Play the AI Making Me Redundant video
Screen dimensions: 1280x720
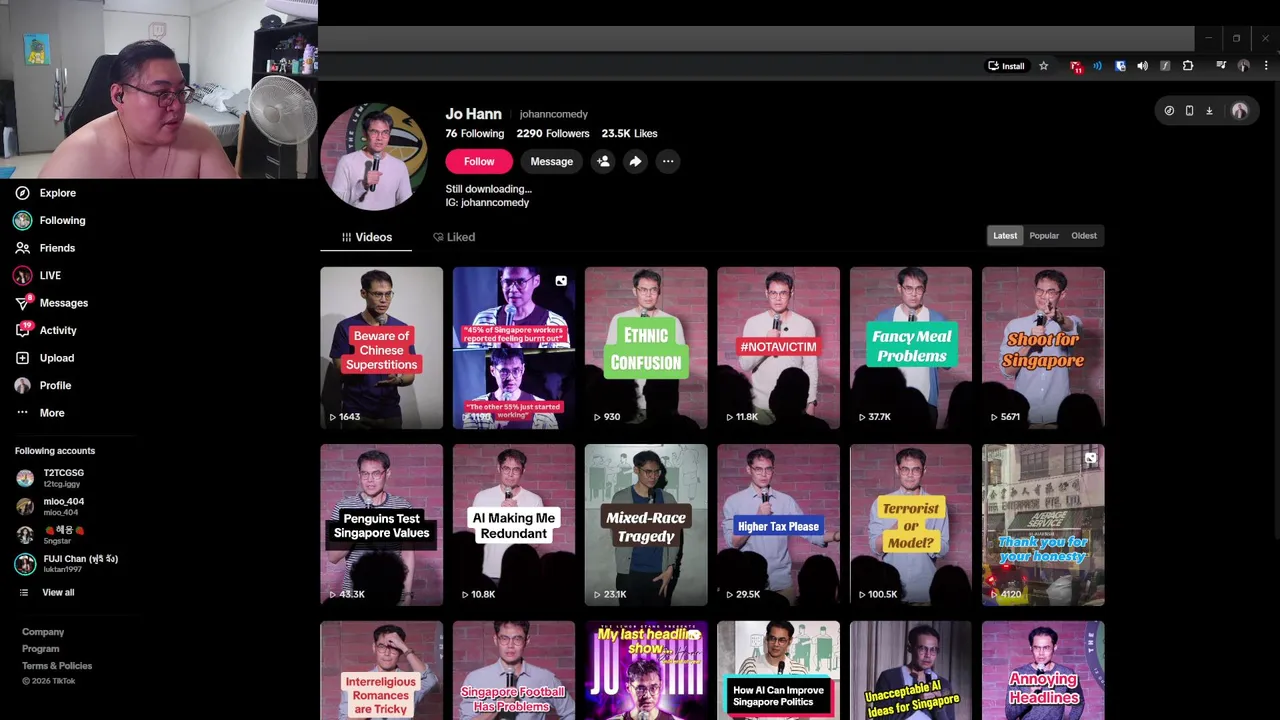514,525
